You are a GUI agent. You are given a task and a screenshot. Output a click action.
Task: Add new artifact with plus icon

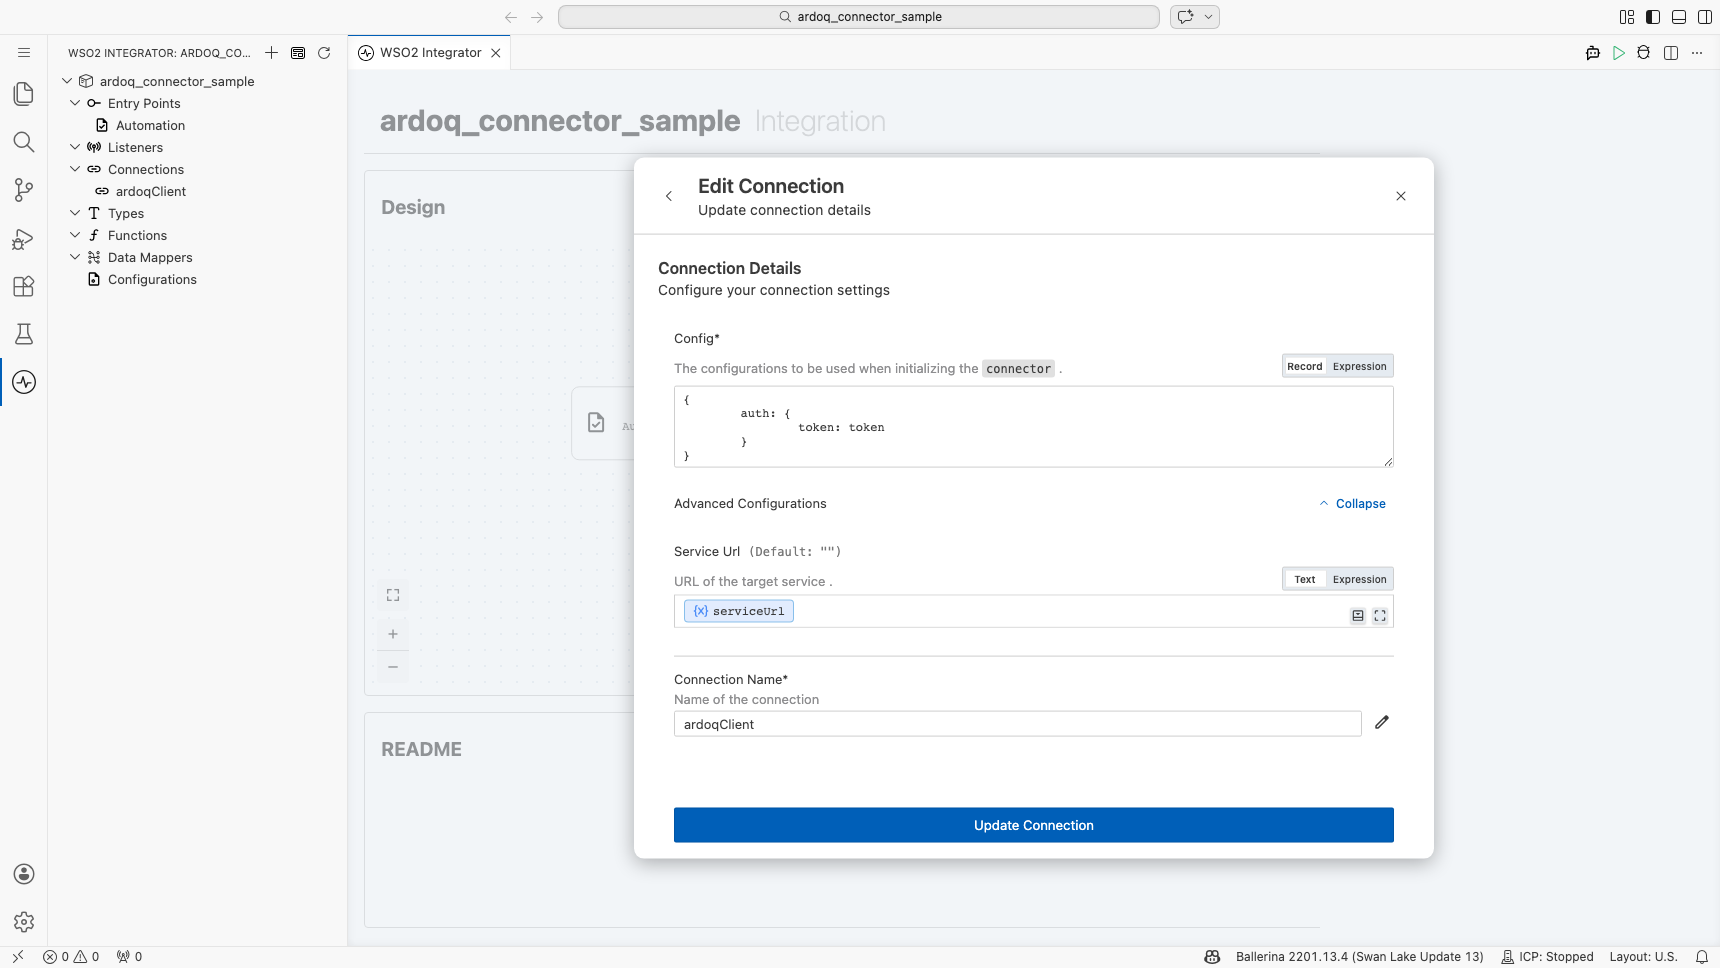(x=271, y=53)
